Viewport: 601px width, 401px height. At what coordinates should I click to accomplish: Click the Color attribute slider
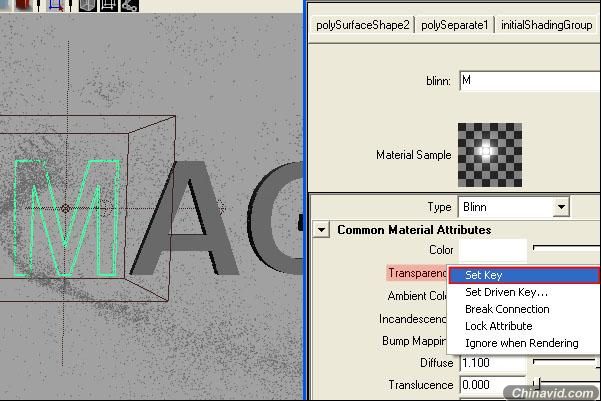[x=567, y=249]
